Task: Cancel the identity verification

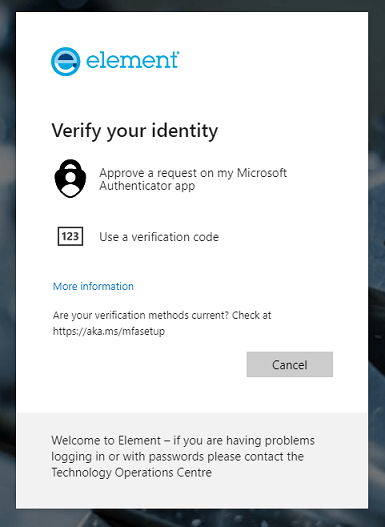Action: (x=290, y=365)
